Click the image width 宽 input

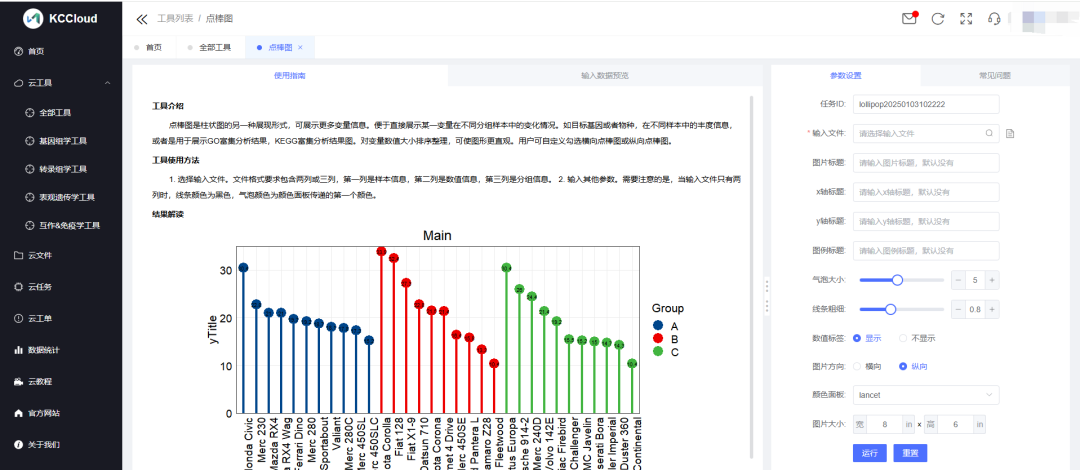click(x=885, y=424)
